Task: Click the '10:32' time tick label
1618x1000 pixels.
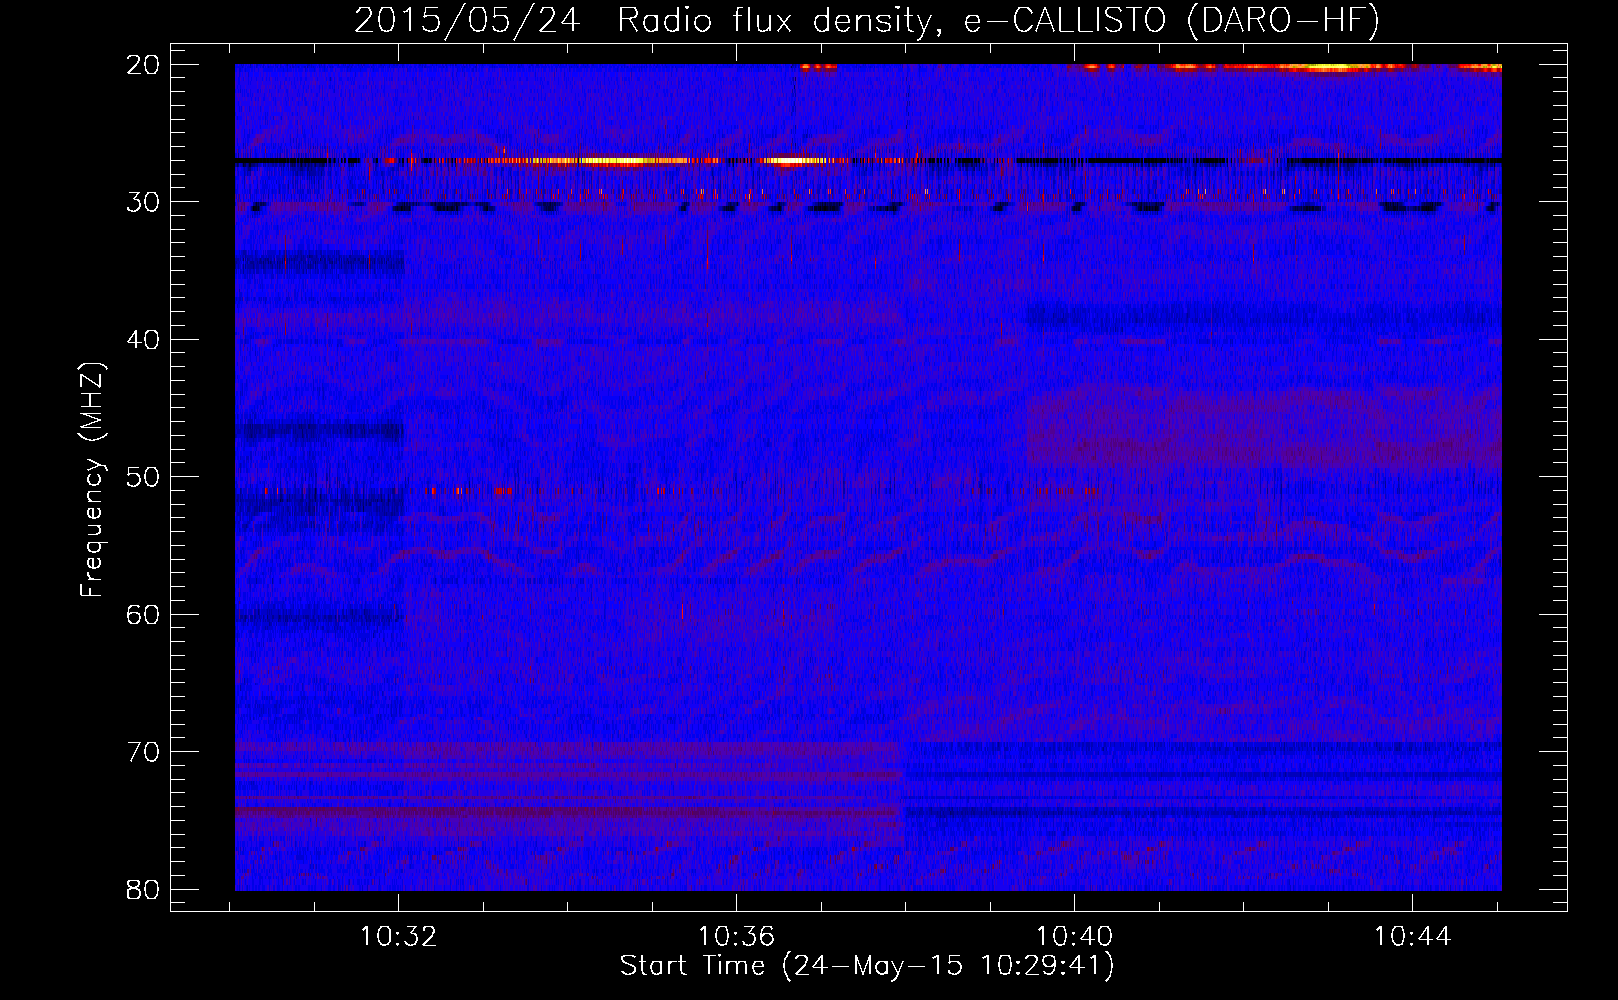Action: click(x=399, y=937)
